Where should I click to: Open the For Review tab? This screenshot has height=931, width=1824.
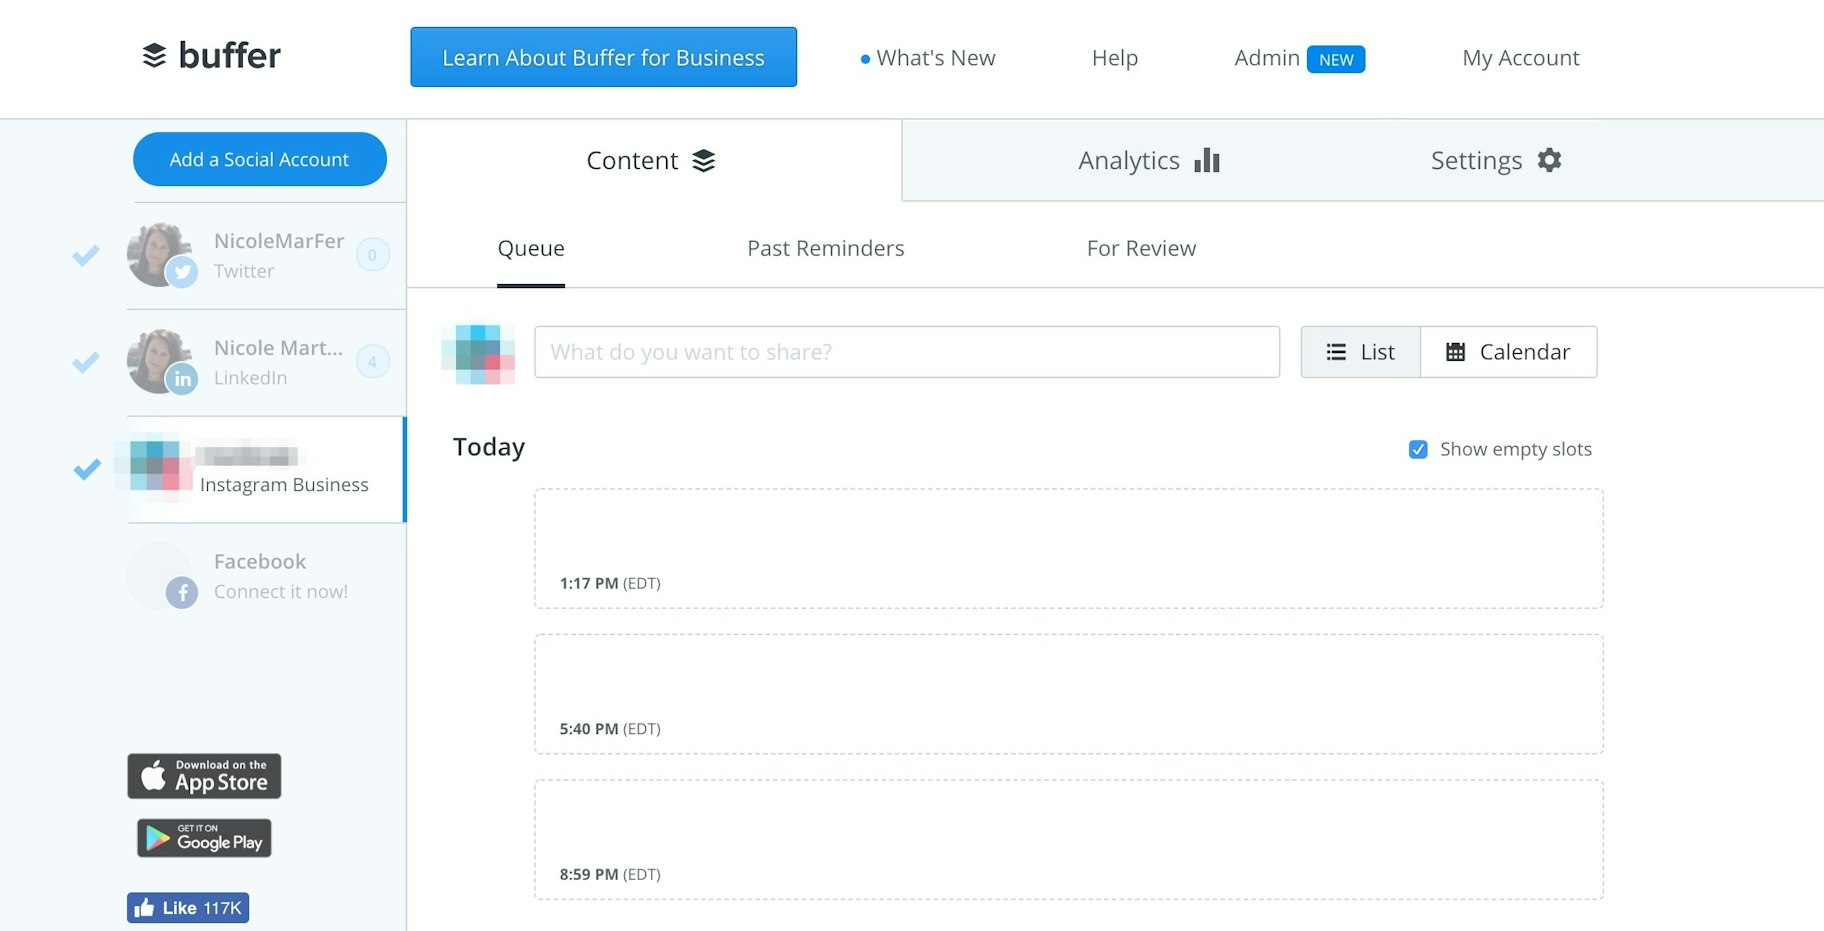tap(1141, 248)
